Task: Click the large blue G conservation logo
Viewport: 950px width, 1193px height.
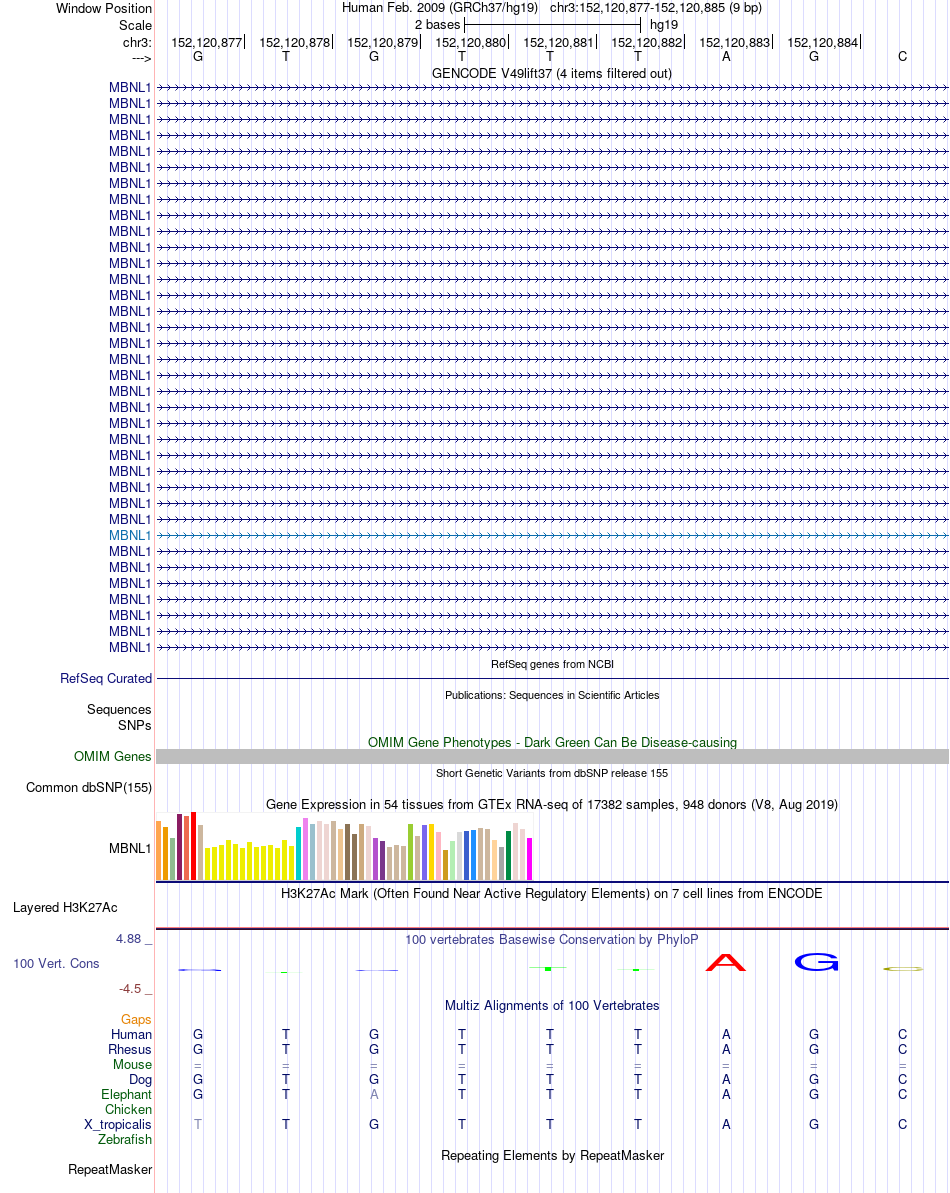Action: click(x=816, y=962)
